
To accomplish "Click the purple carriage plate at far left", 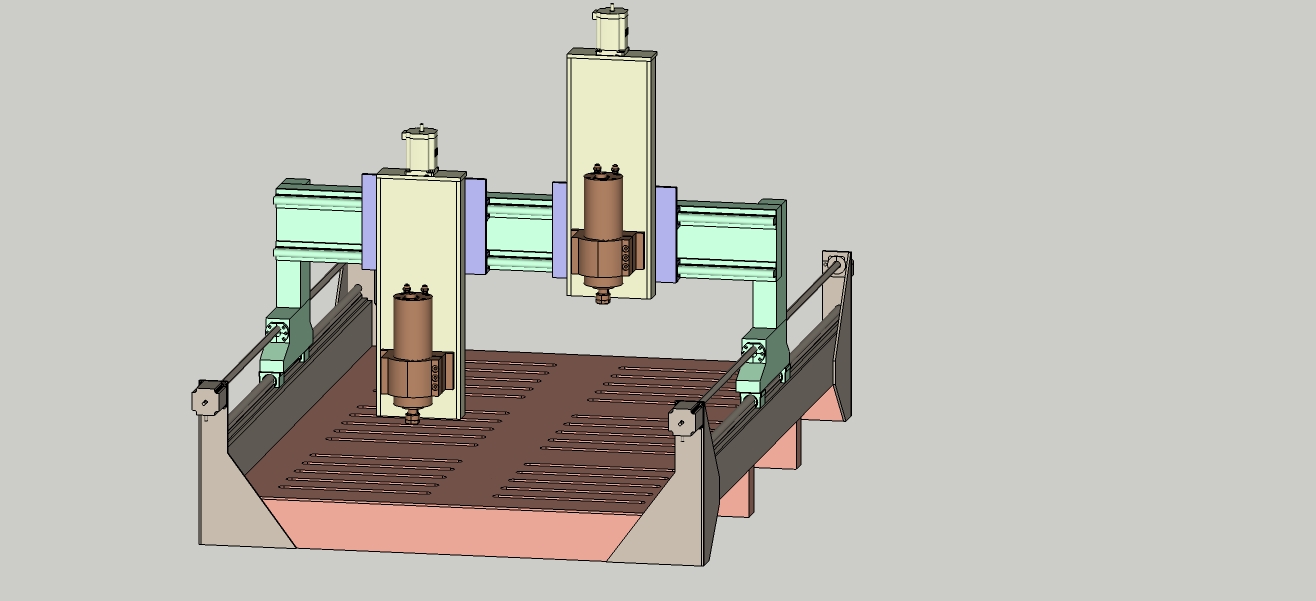I will pyautogui.click(x=369, y=222).
